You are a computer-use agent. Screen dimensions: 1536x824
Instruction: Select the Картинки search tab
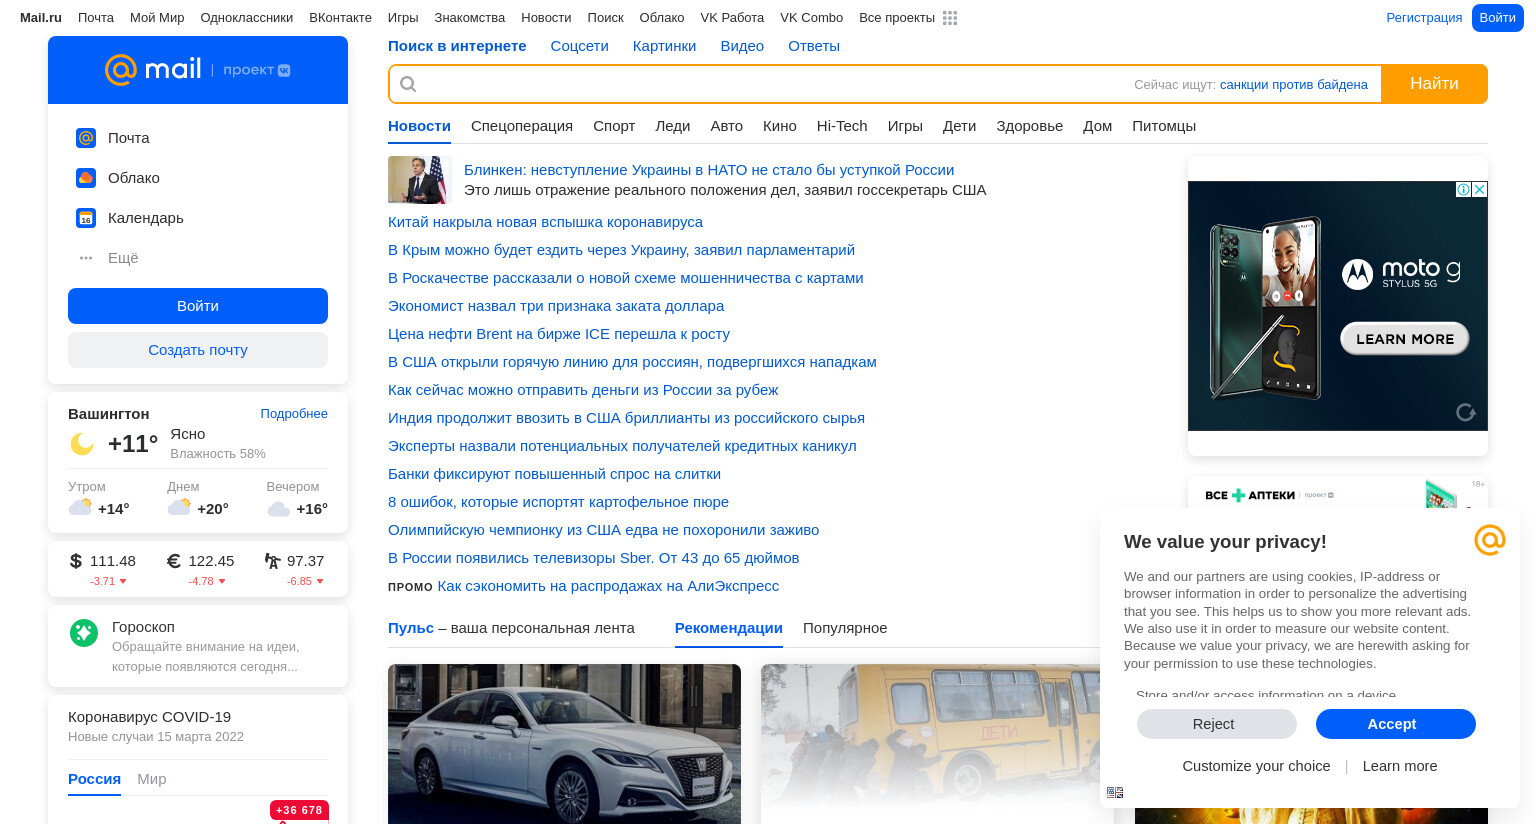point(664,46)
